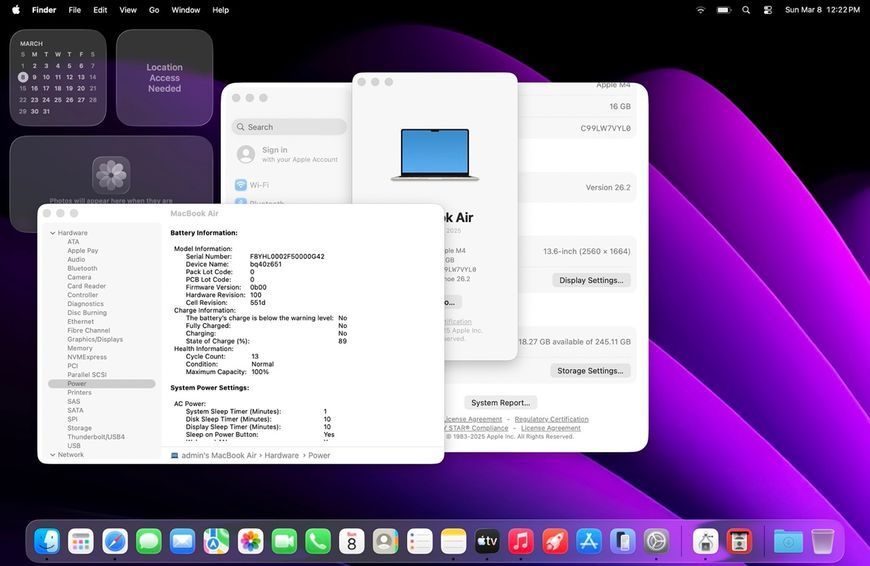
Task: Launch iPhone Mirroring from the dock
Action: tap(623, 541)
